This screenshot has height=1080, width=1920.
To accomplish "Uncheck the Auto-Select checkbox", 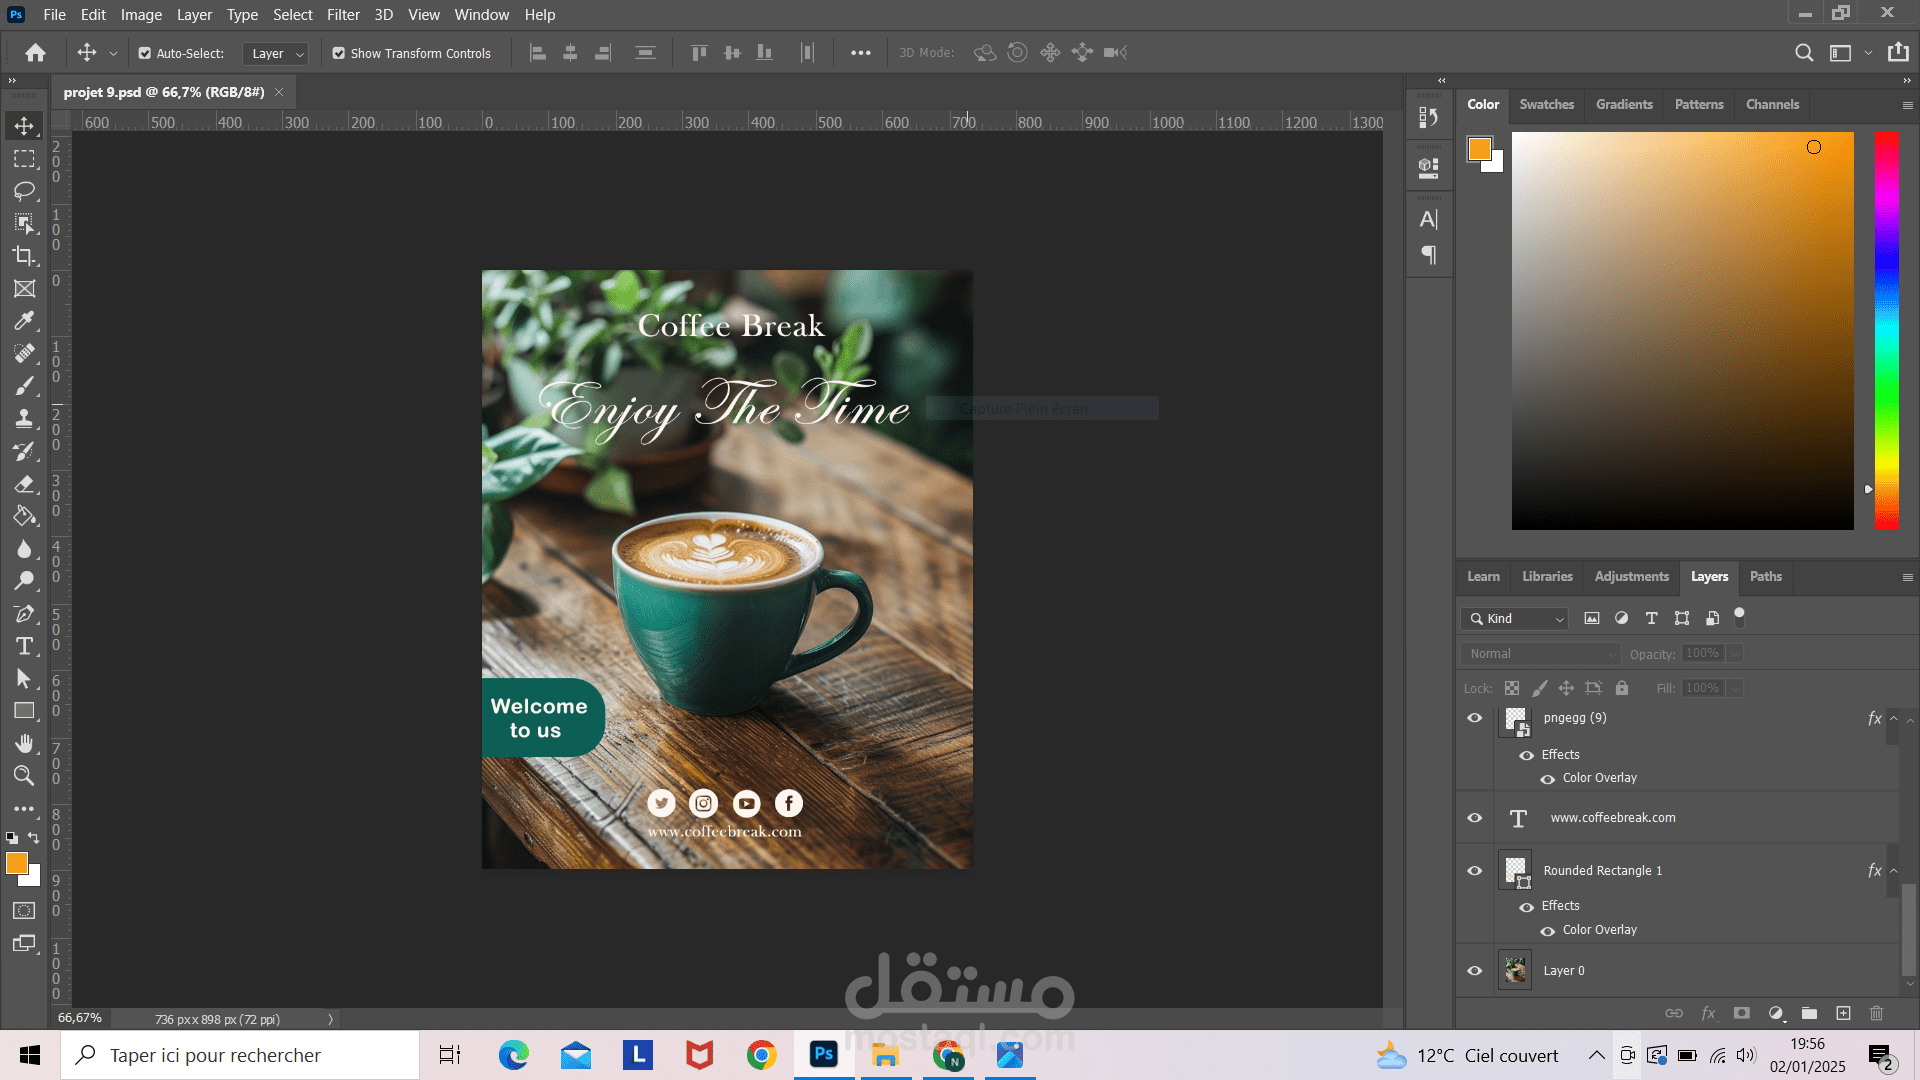I will (x=145, y=54).
